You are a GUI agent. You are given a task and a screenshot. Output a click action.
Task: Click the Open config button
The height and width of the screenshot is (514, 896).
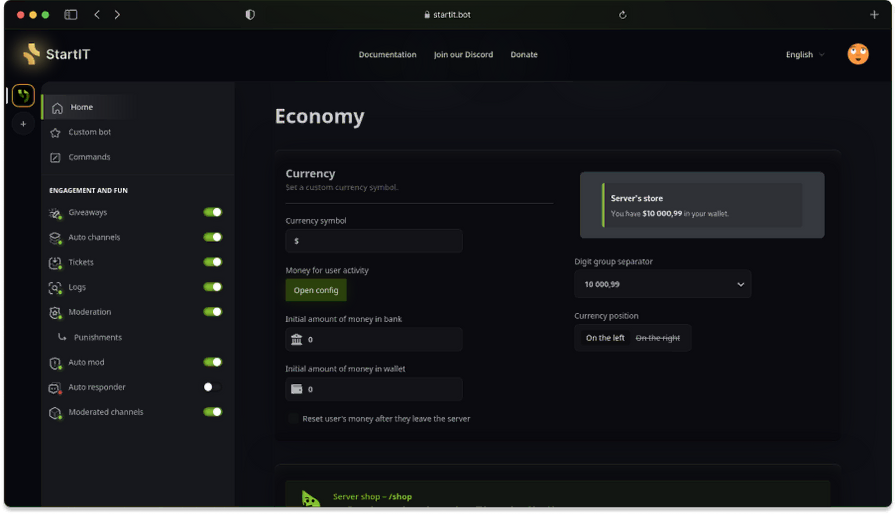click(316, 290)
